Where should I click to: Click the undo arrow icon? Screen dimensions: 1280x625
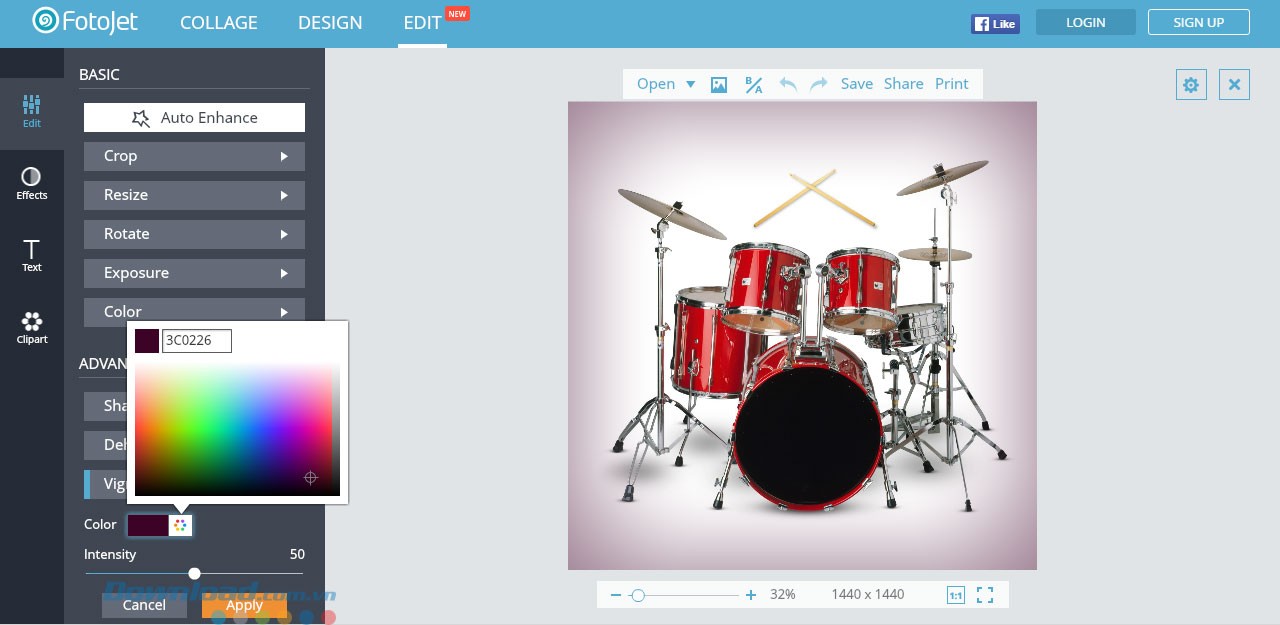(788, 84)
